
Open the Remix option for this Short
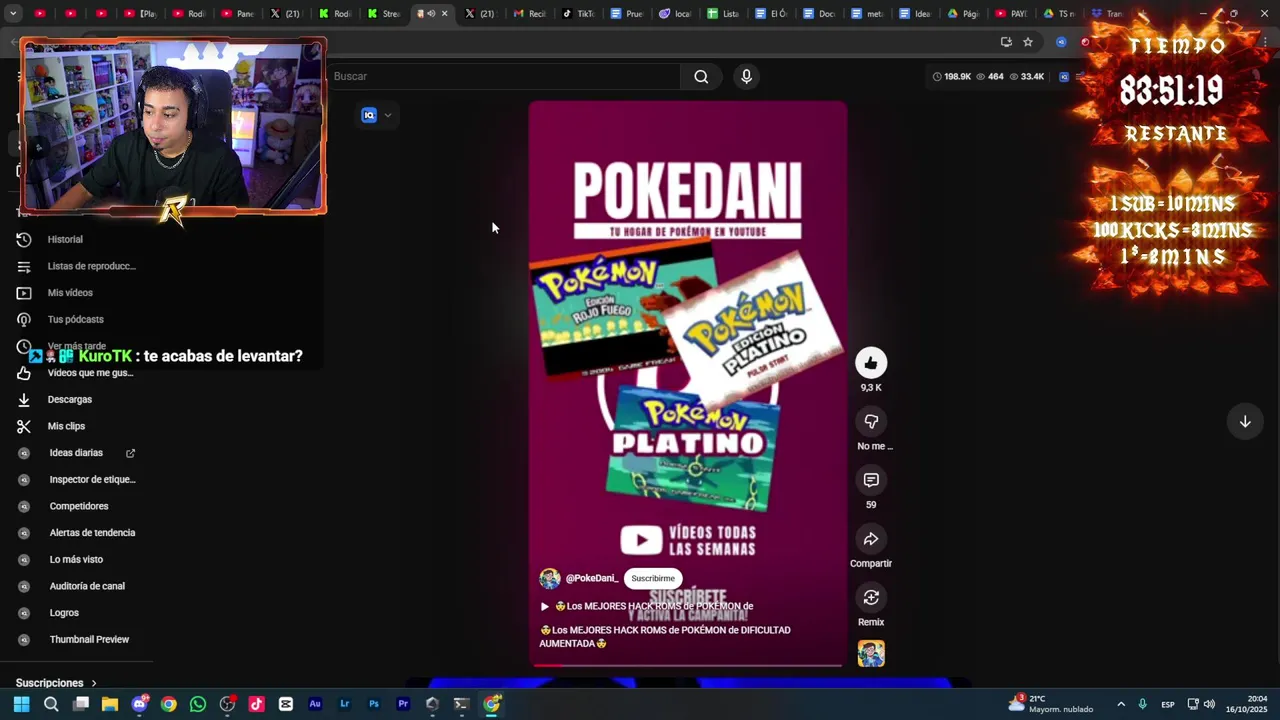[871, 598]
